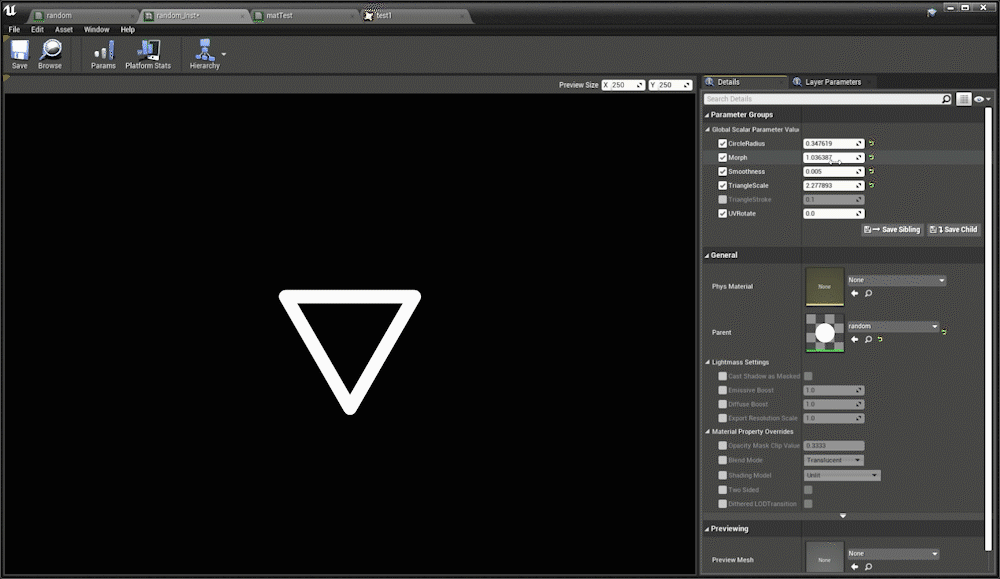Enable the Two Sided override checkbox

pos(723,490)
